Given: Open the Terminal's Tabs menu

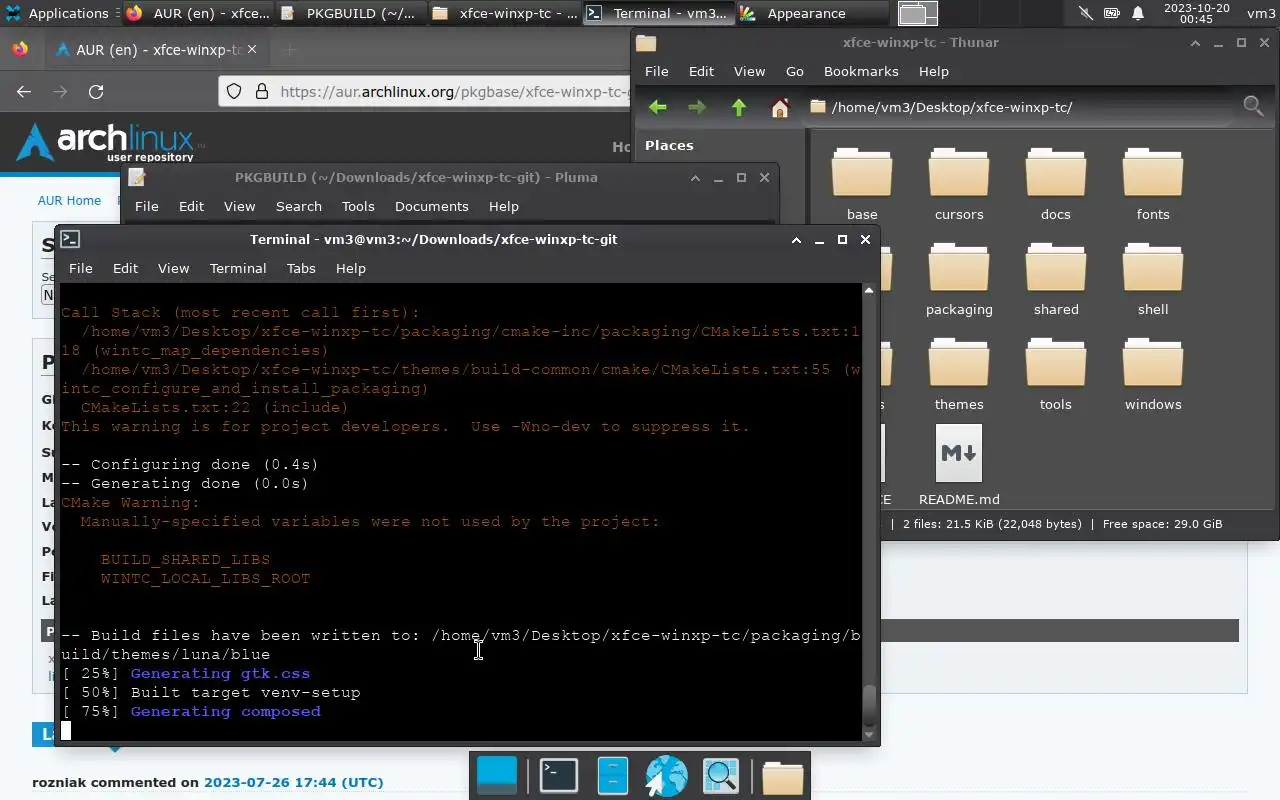Looking at the screenshot, I should tap(301, 268).
